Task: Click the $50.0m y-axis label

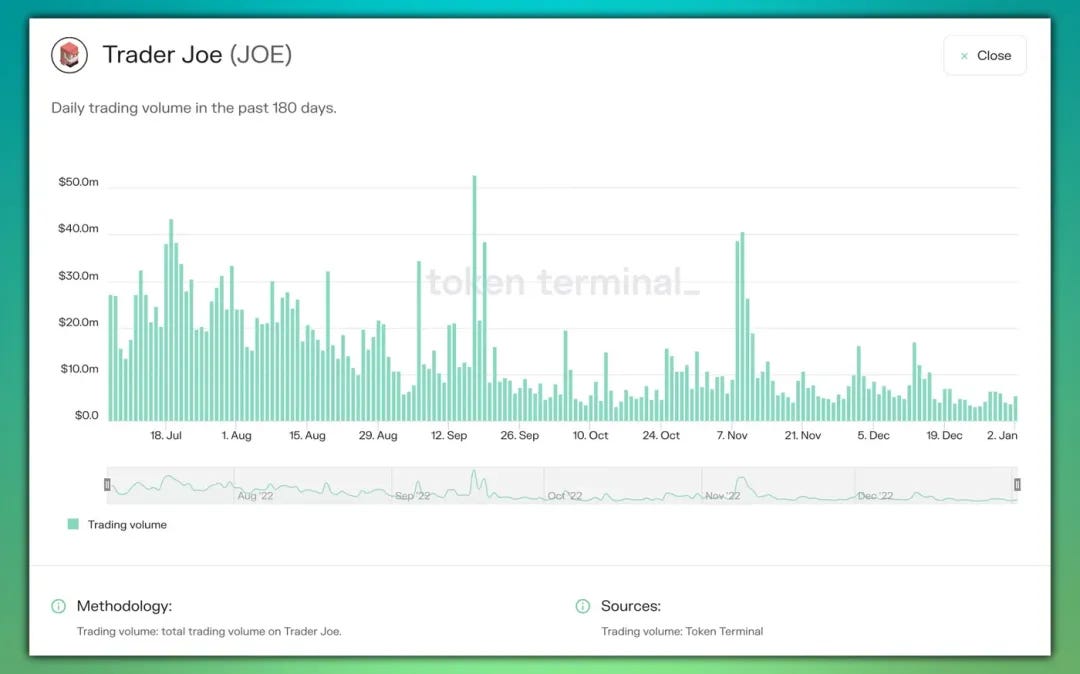Action: pos(79,182)
